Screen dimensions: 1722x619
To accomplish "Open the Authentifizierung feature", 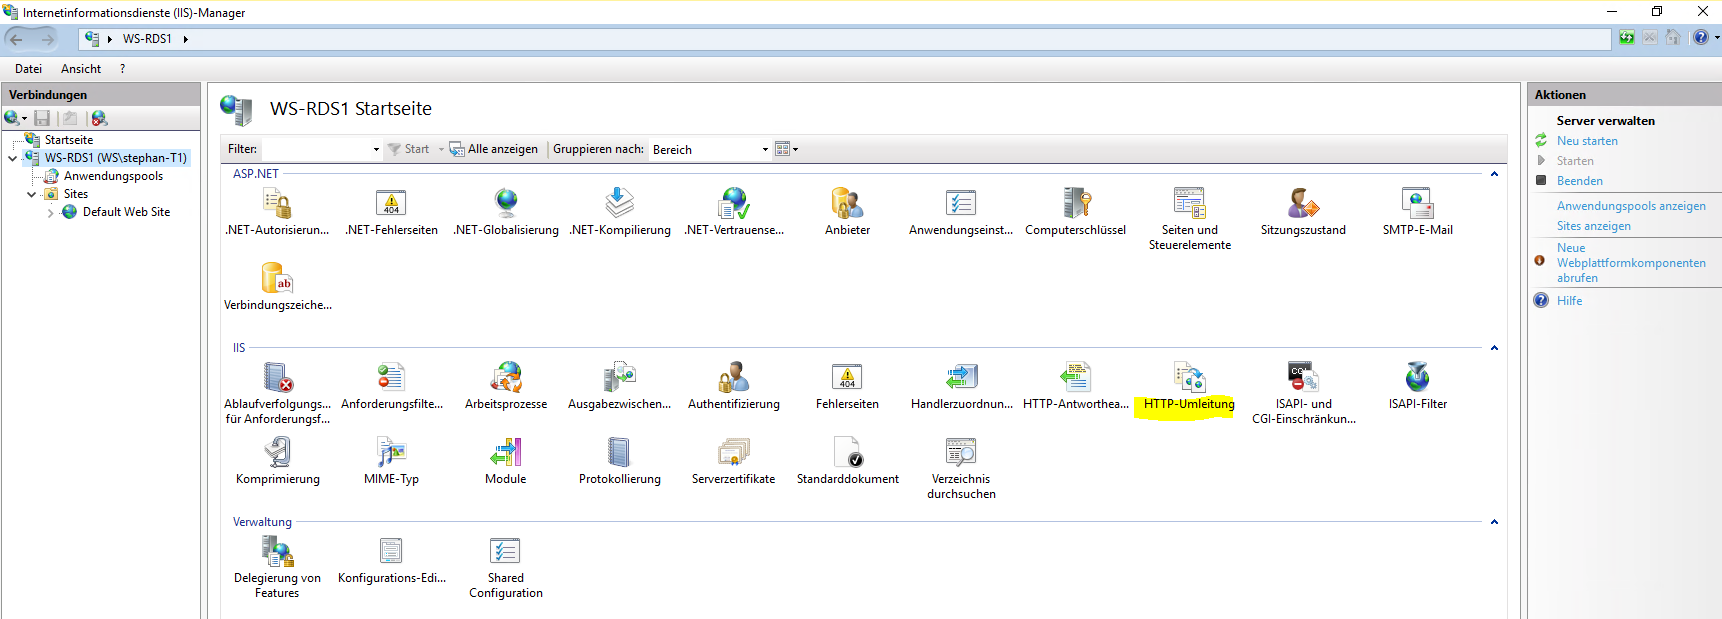I will tap(734, 386).
